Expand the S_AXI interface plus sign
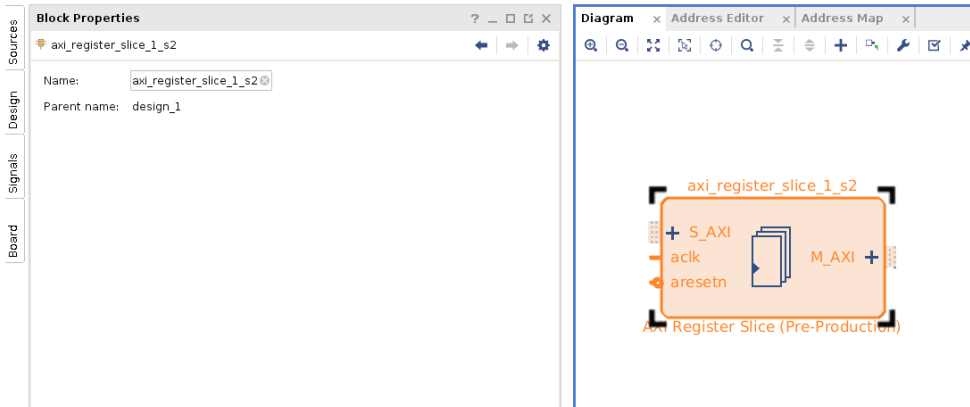The height and width of the screenshot is (407, 970). pos(673,233)
